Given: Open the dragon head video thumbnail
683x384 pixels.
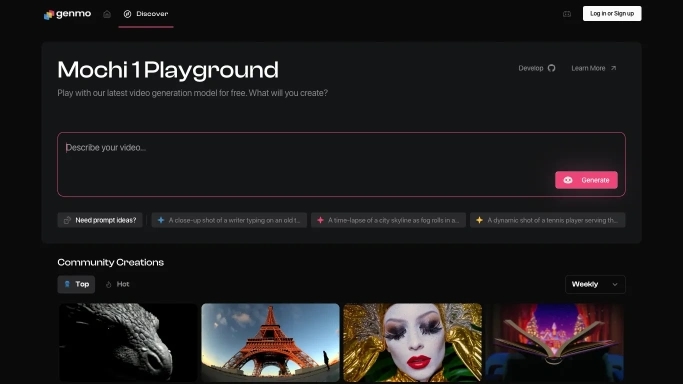Looking at the screenshot, I should [x=128, y=343].
